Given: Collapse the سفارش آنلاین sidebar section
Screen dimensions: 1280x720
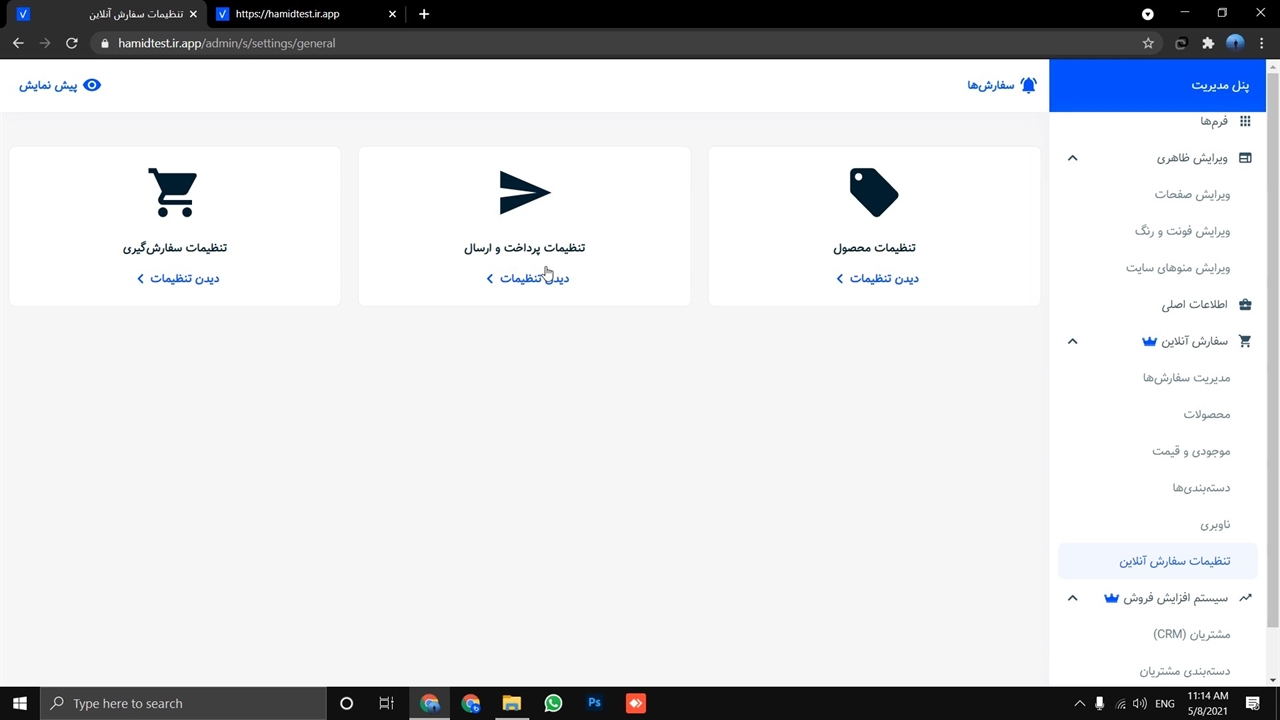Looking at the screenshot, I should click(x=1072, y=341).
